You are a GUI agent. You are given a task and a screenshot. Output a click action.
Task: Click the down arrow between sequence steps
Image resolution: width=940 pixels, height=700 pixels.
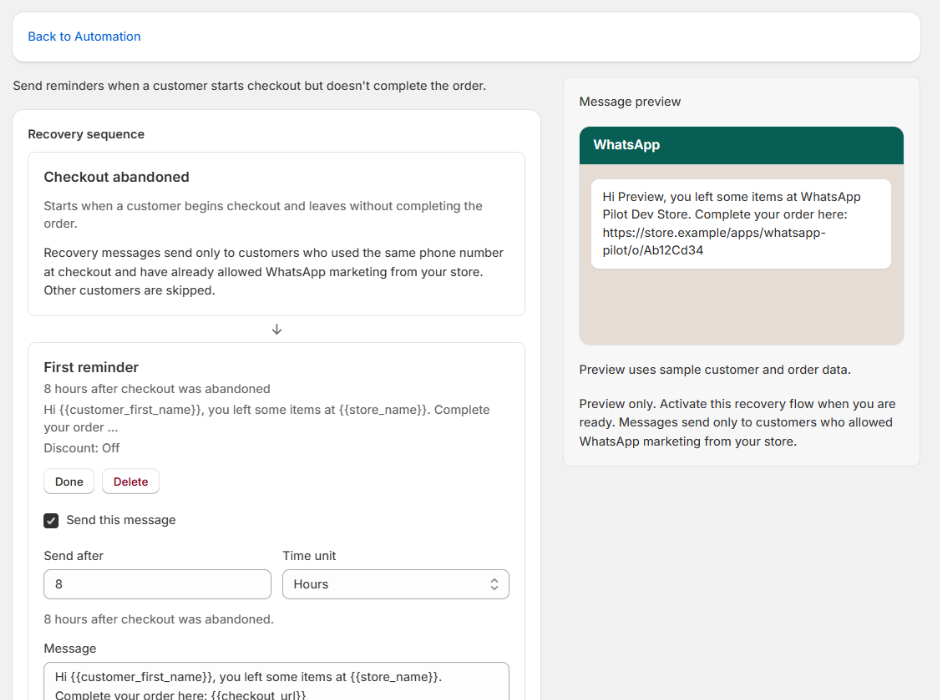[x=276, y=329]
